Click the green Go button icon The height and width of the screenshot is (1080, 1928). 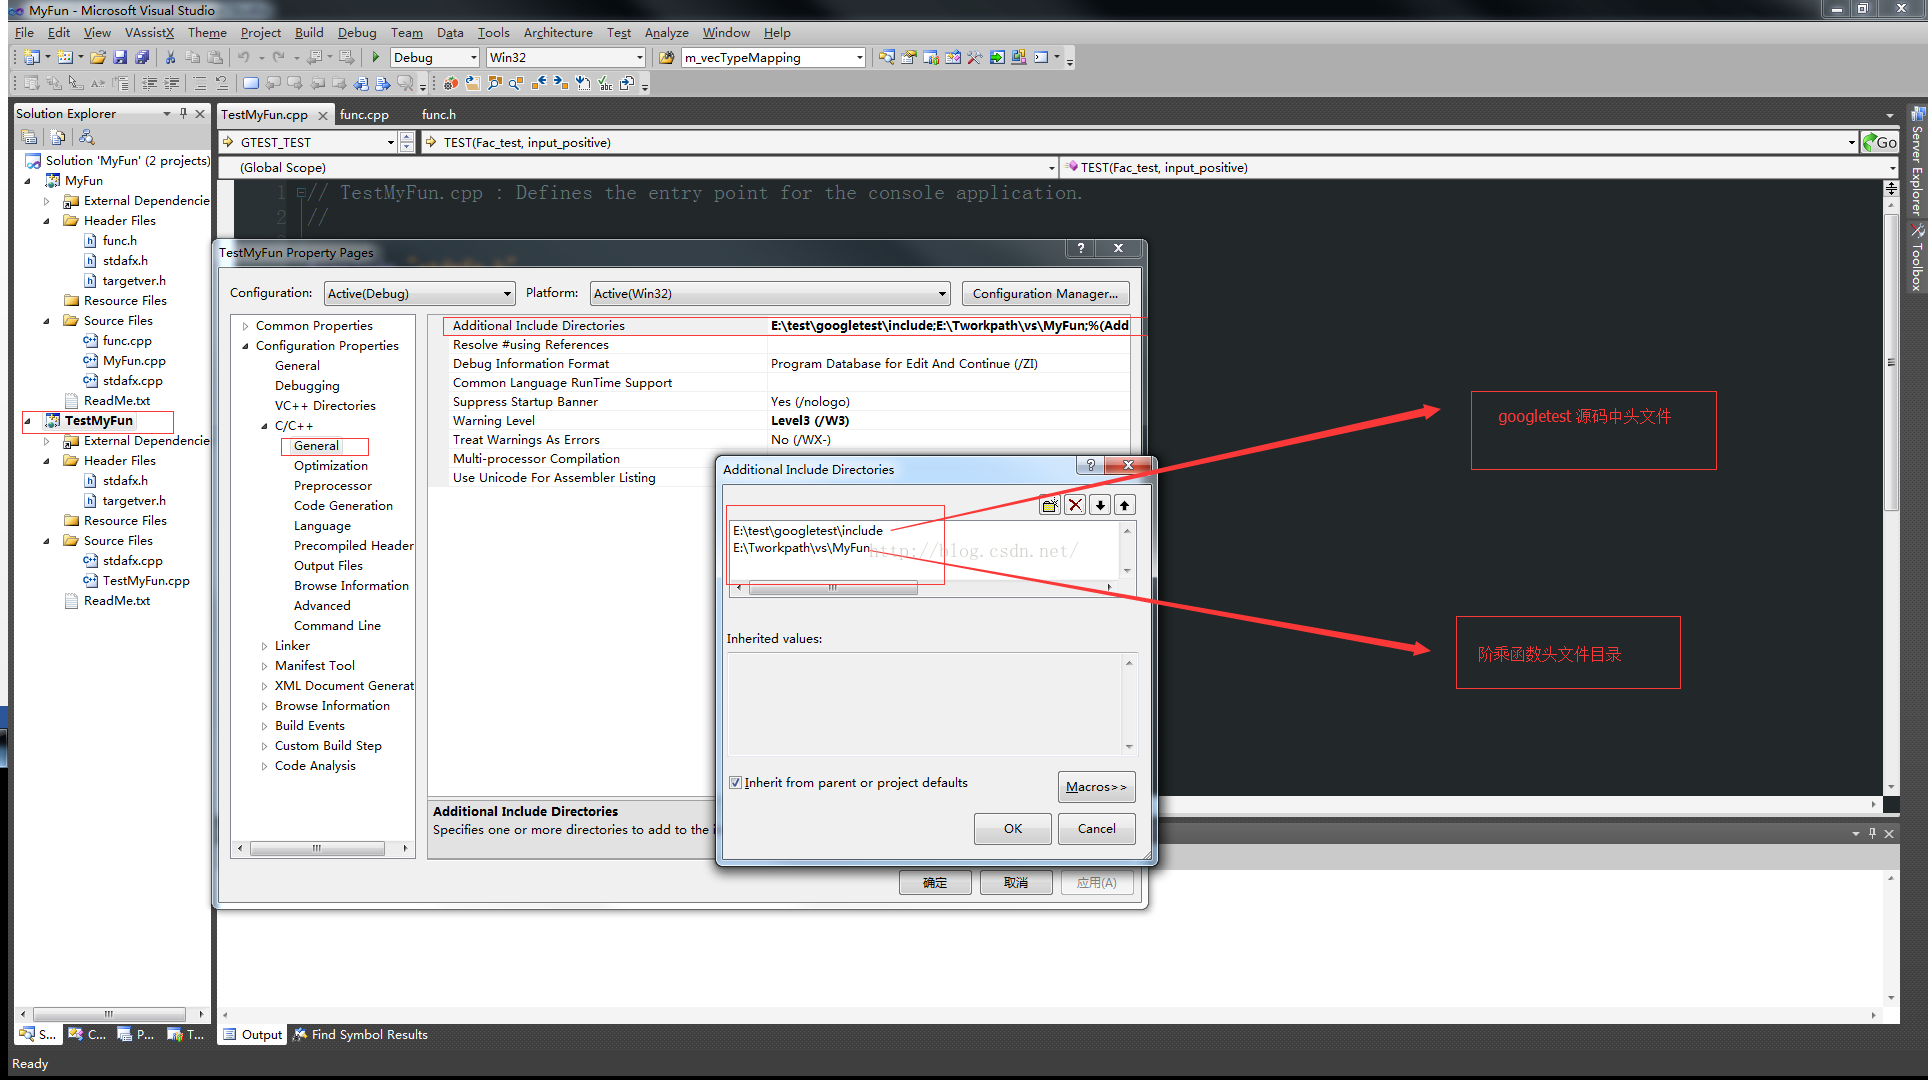click(x=1880, y=142)
